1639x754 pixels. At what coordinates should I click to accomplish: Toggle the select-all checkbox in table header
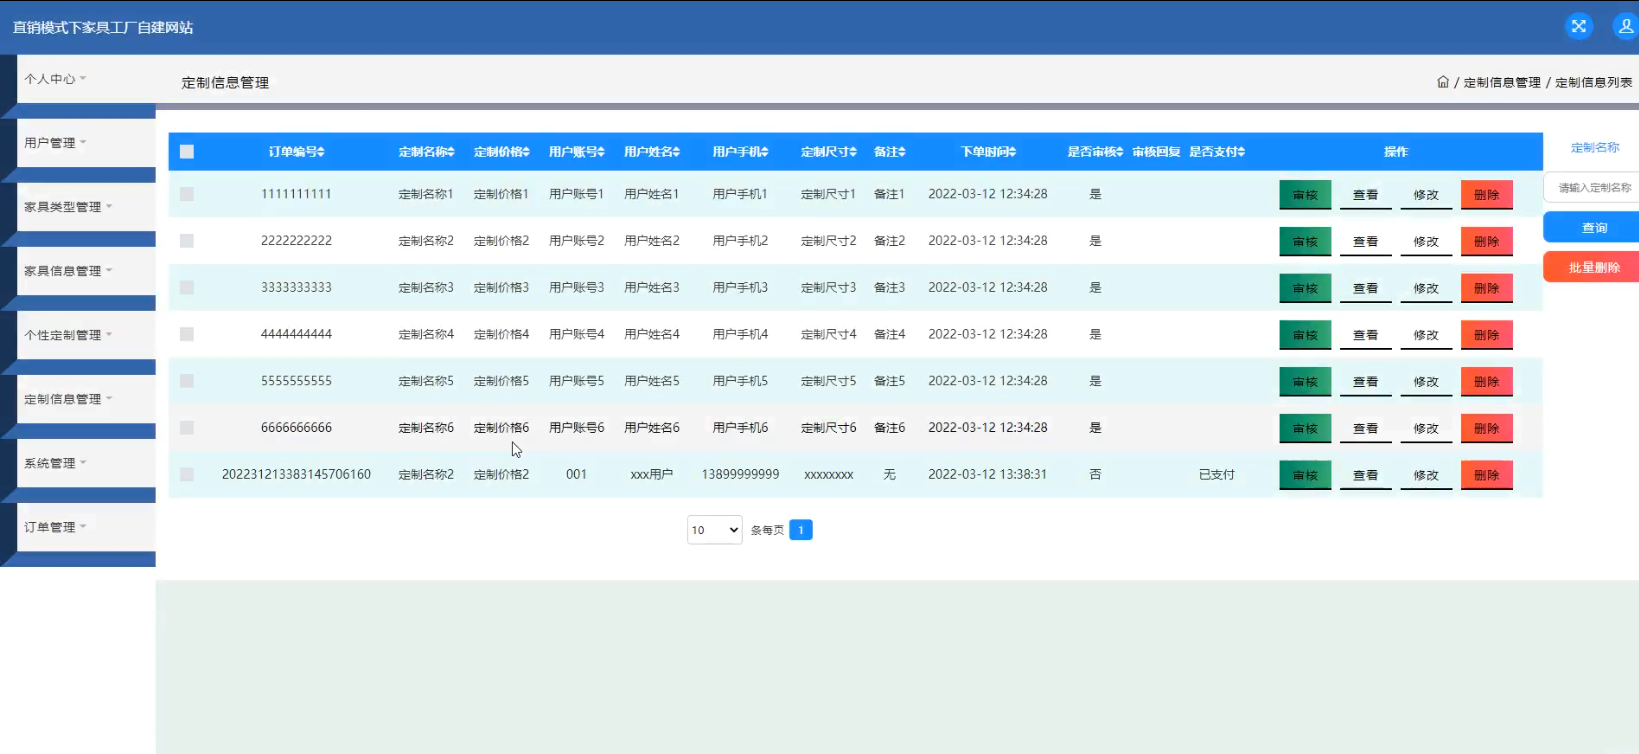187,152
